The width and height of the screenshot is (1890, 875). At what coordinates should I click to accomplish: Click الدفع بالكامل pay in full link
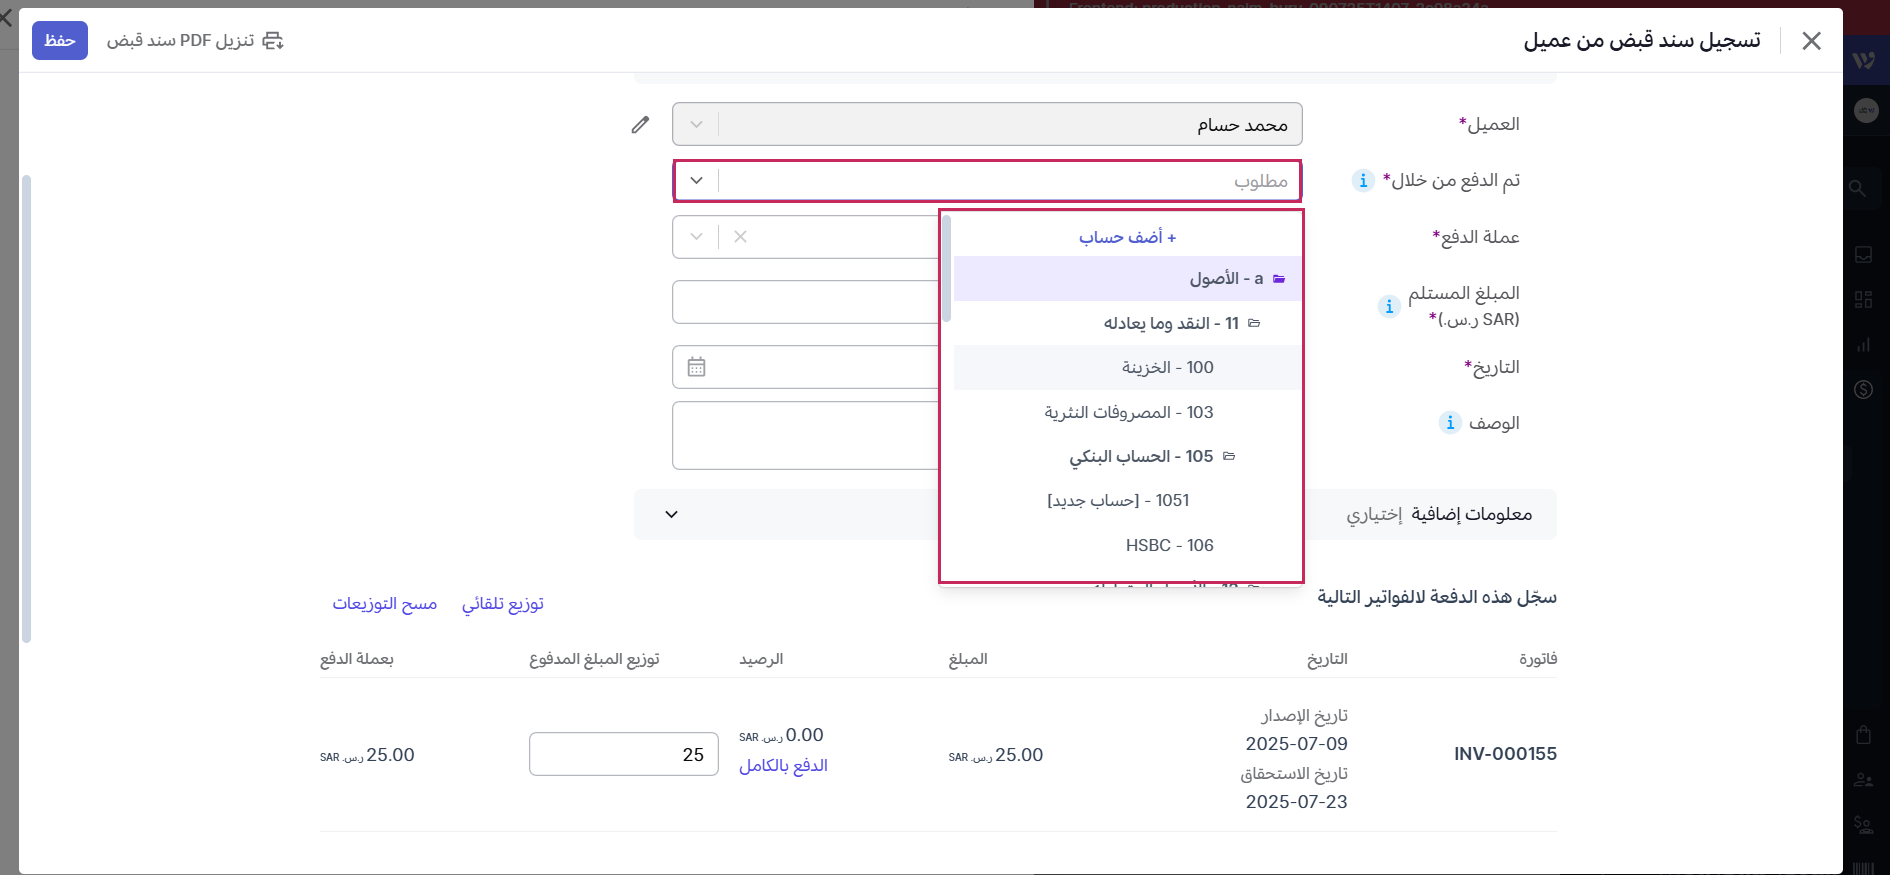click(783, 766)
